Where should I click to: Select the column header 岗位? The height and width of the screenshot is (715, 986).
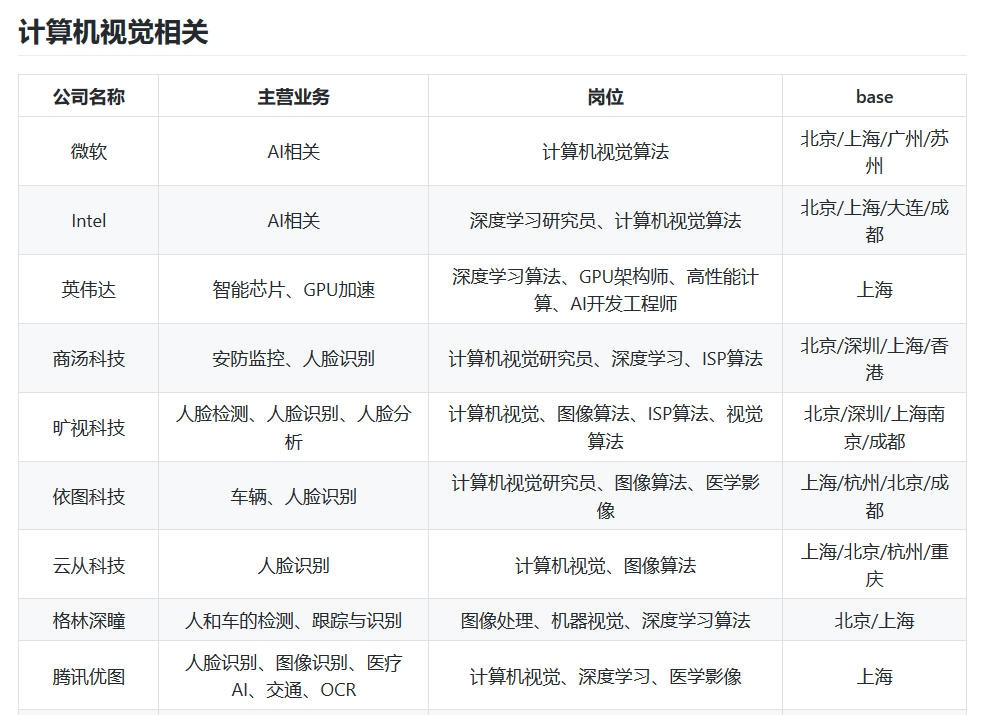(x=606, y=96)
